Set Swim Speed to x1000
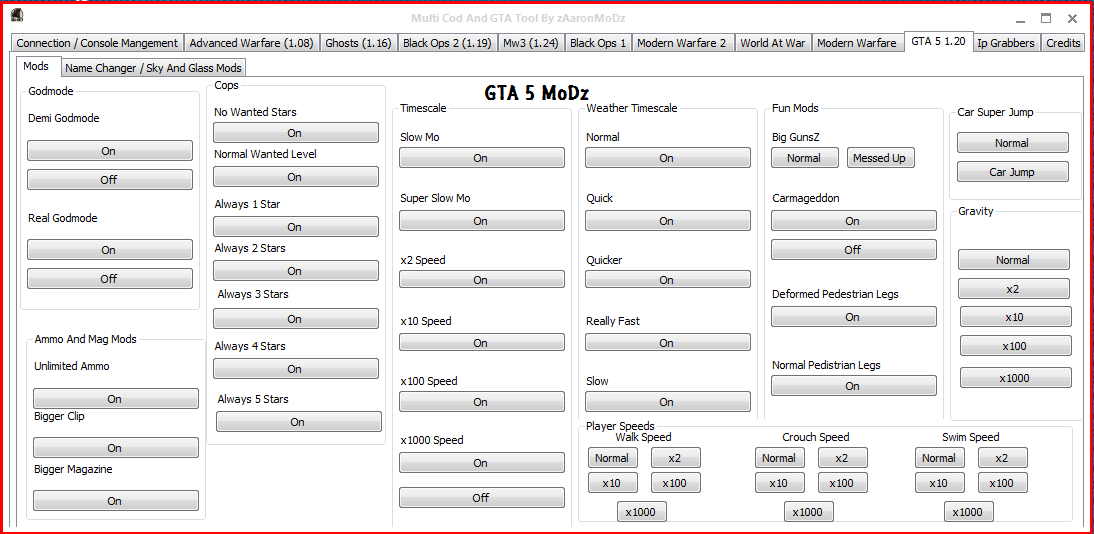1094x534 pixels. pyautogui.click(x=969, y=512)
